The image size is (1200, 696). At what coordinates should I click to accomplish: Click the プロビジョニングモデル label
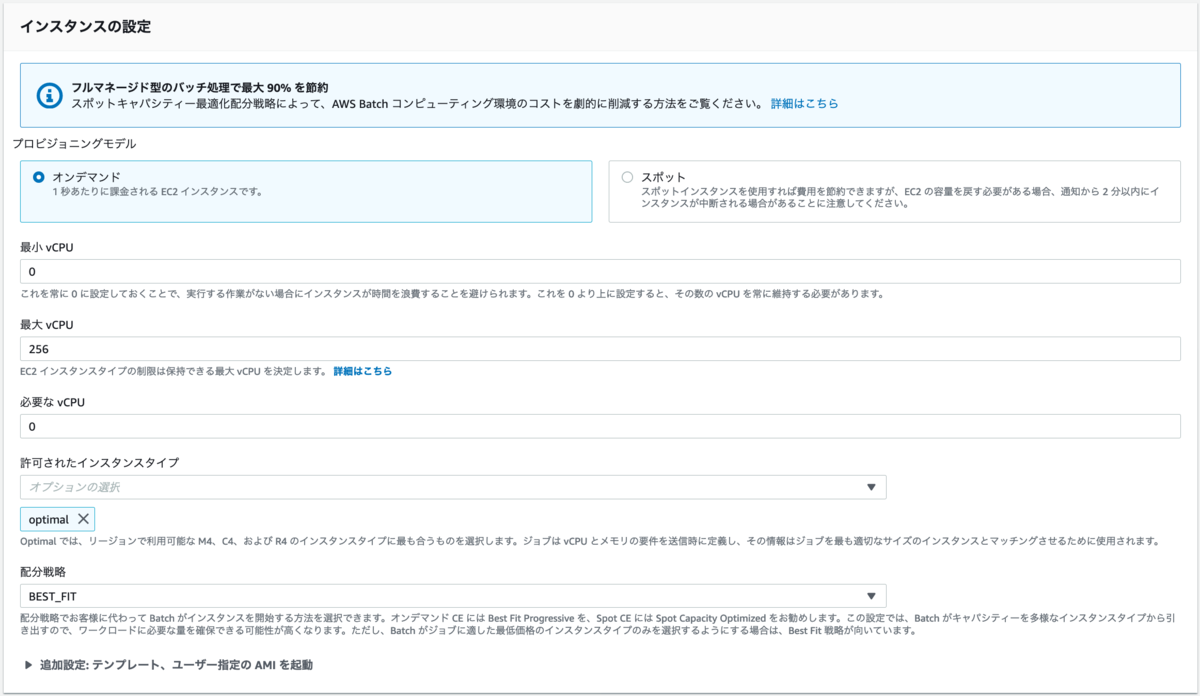pyautogui.click(x=74, y=143)
